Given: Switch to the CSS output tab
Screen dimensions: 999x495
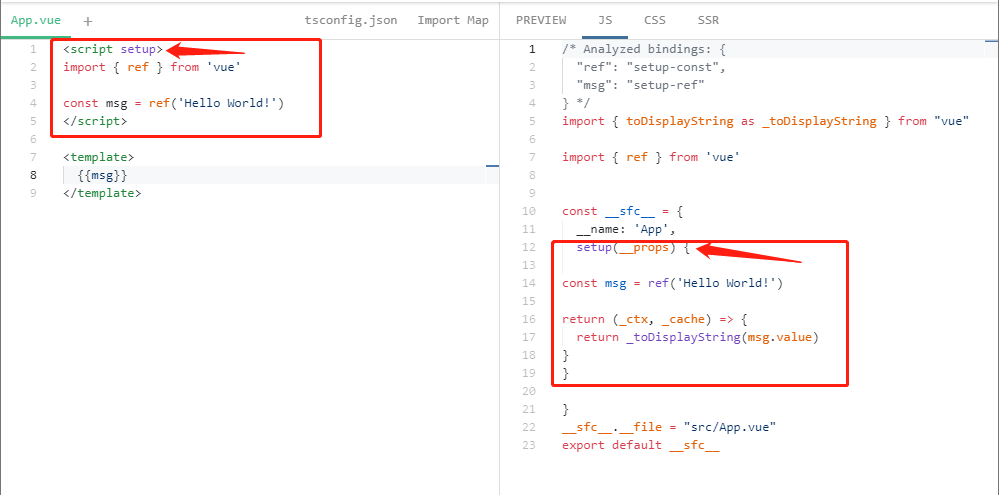Looking at the screenshot, I should coord(654,20).
